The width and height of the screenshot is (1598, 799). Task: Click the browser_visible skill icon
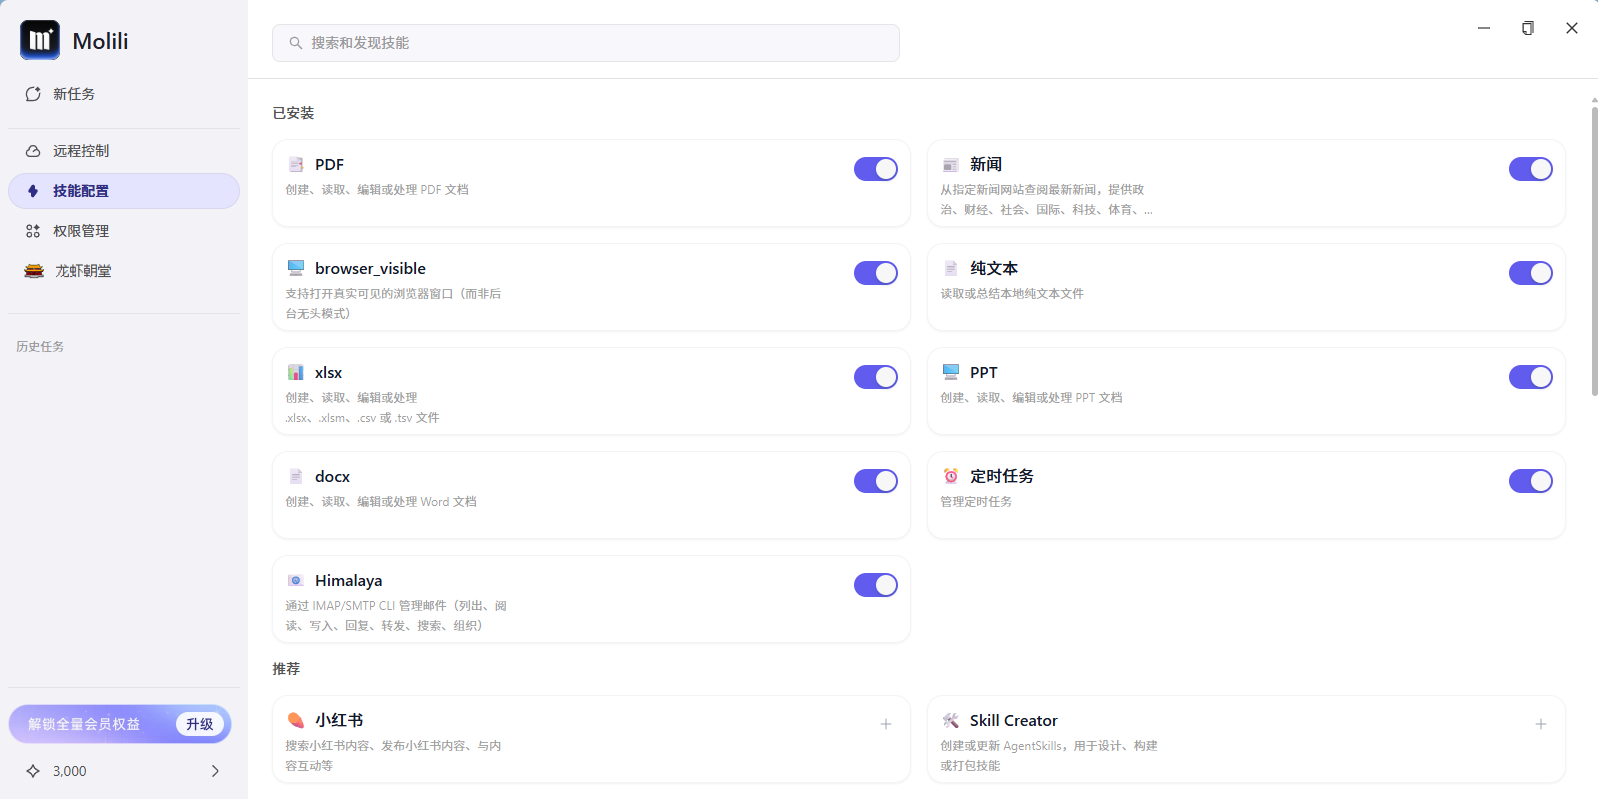click(296, 268)
